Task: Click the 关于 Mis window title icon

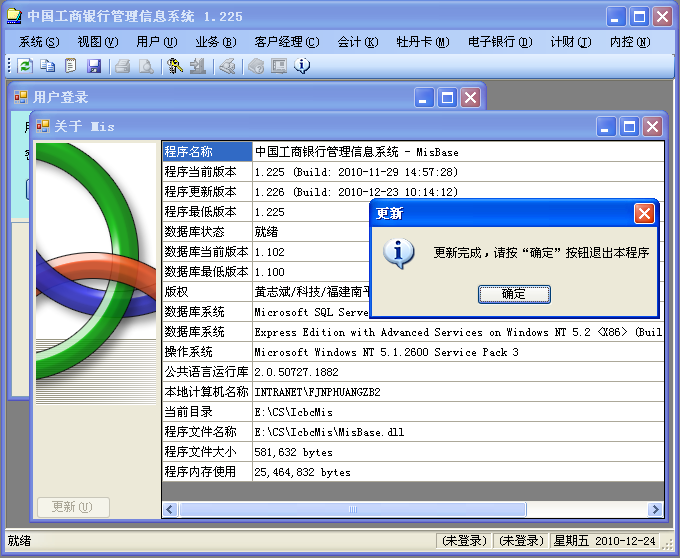Action: (x=42, y=126)
